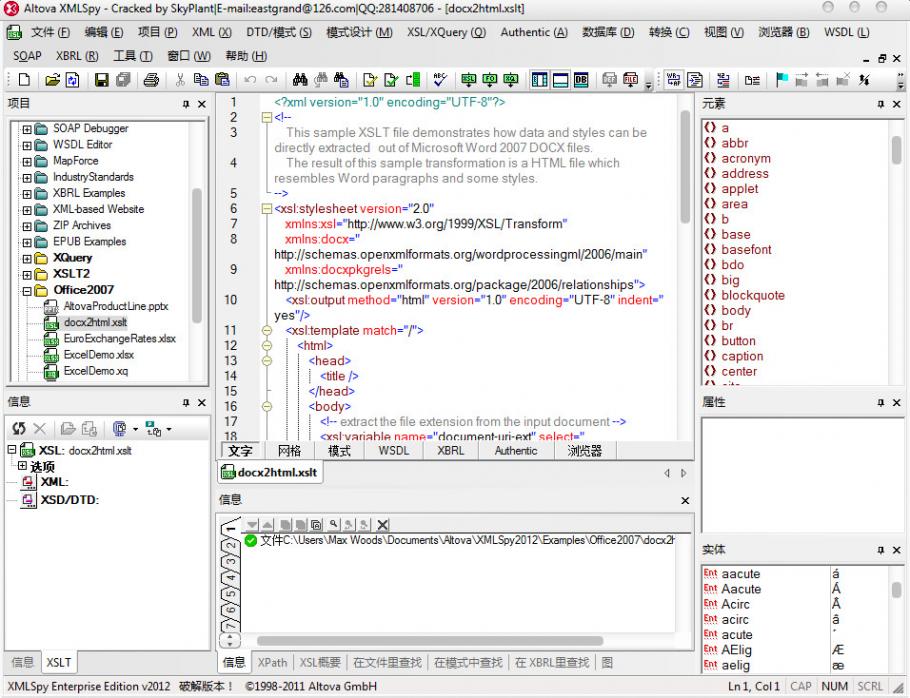Click the New document toolbar icon
This screenshot has width=910, height=698.
[x=24, y=80]
